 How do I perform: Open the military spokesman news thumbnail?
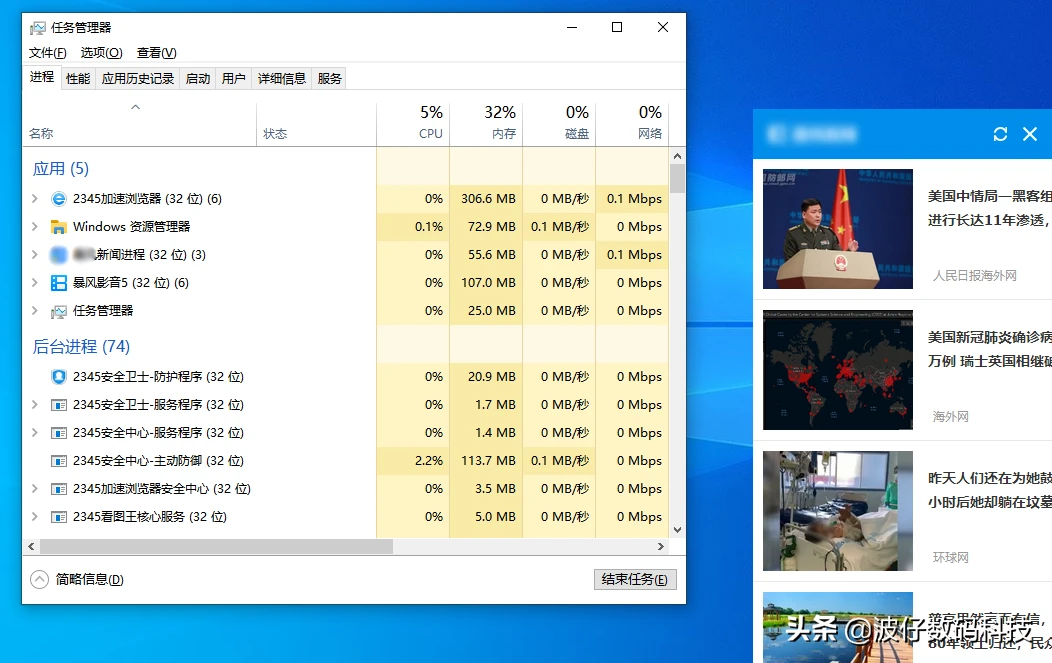point(838,229)
